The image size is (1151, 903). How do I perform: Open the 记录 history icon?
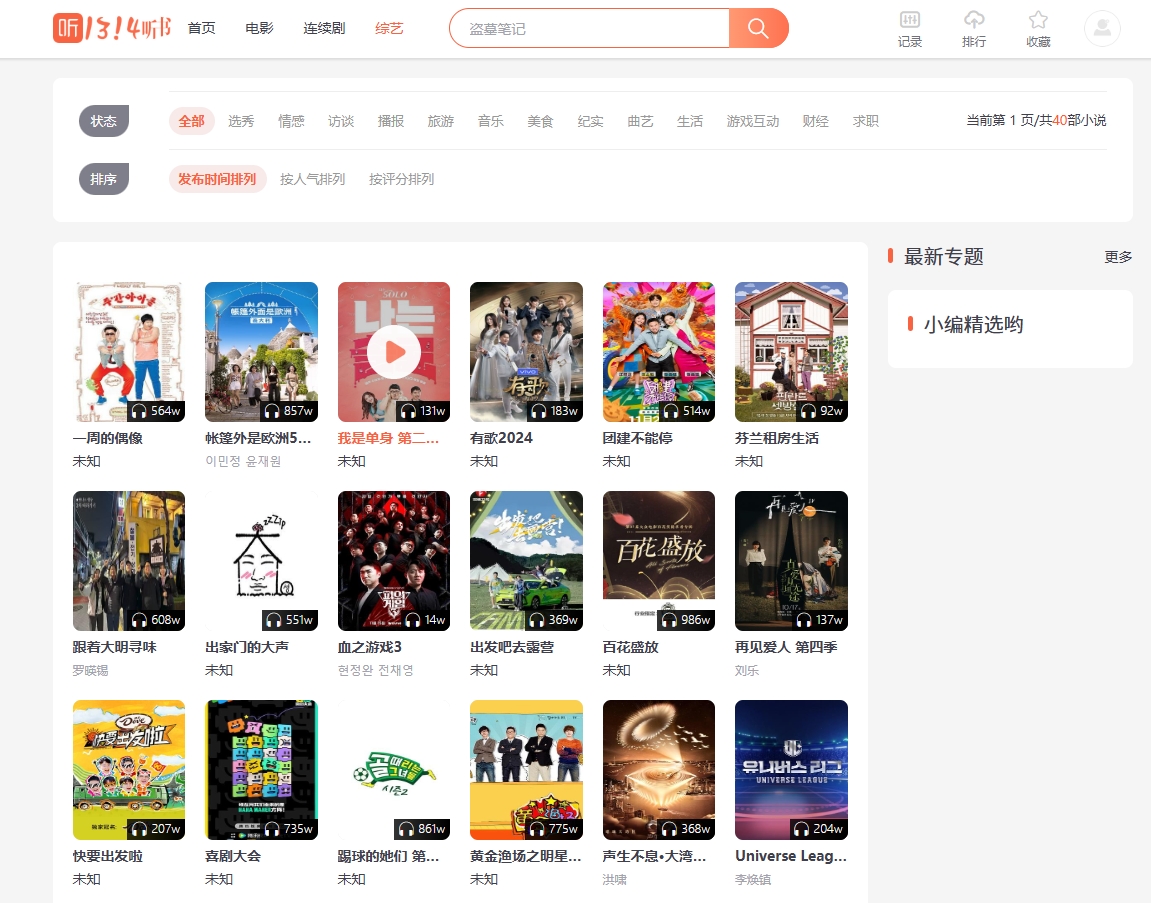click(x=909, y=29)
